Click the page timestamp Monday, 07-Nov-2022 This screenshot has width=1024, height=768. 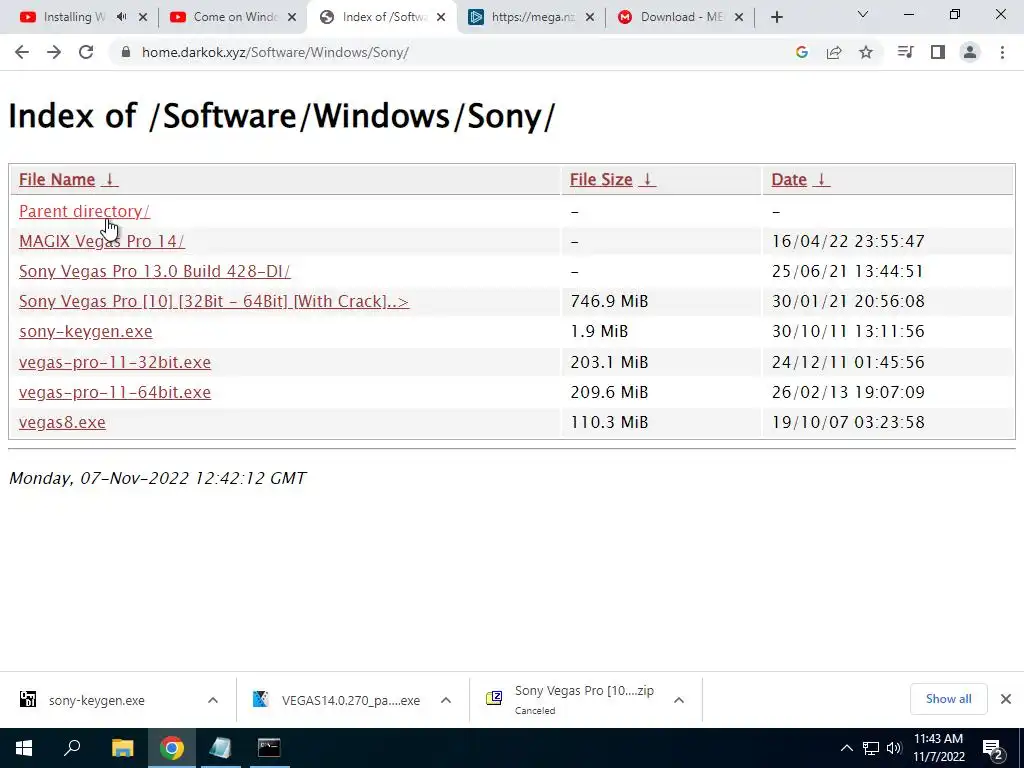pyautogui.click(x=157, y=478)
